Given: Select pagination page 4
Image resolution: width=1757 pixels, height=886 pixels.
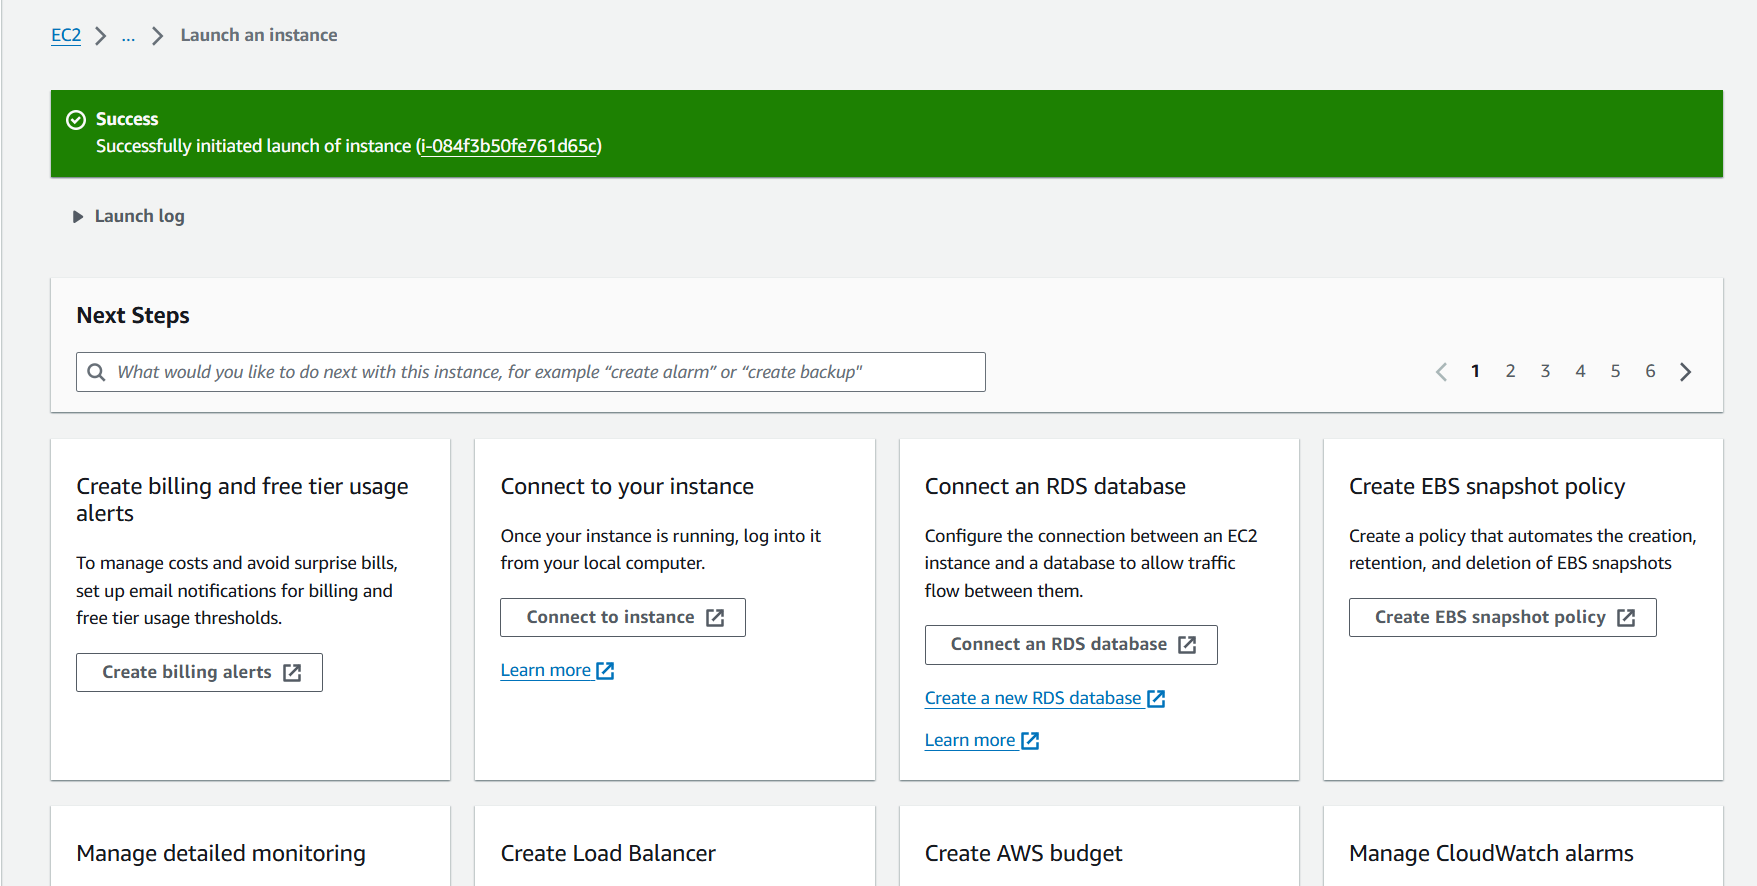Looking at the screenshot, I should click(x=1580, y=371).
